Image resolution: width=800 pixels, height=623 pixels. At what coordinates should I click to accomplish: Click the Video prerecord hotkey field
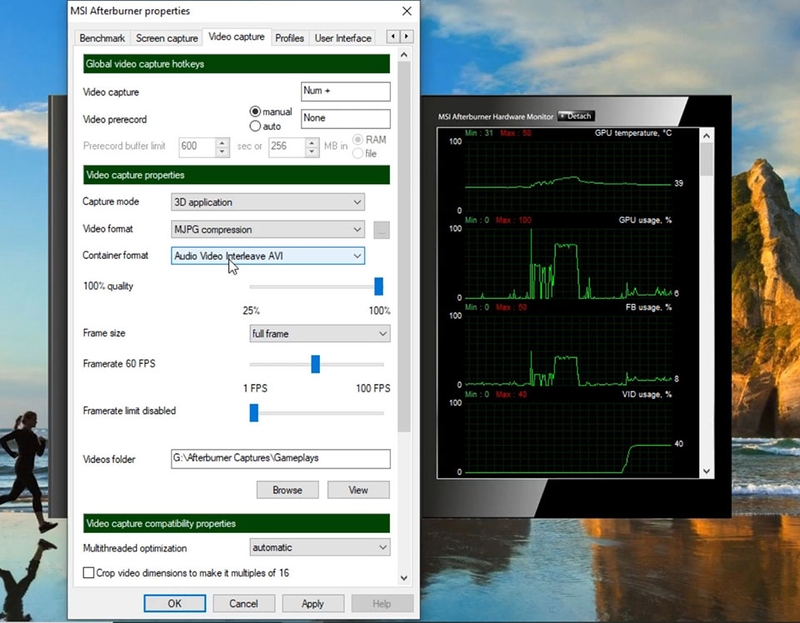click(x=345, y=118)
